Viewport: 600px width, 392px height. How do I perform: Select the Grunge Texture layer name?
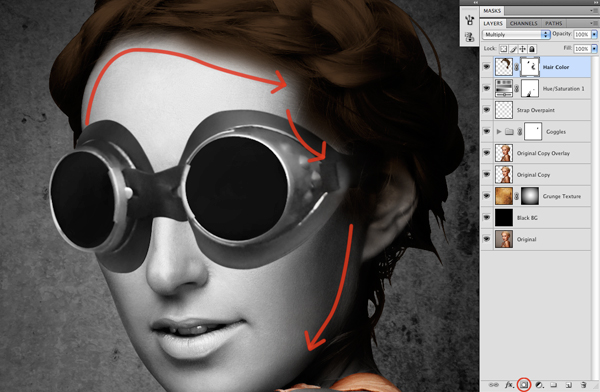click(x=562, y=196)
